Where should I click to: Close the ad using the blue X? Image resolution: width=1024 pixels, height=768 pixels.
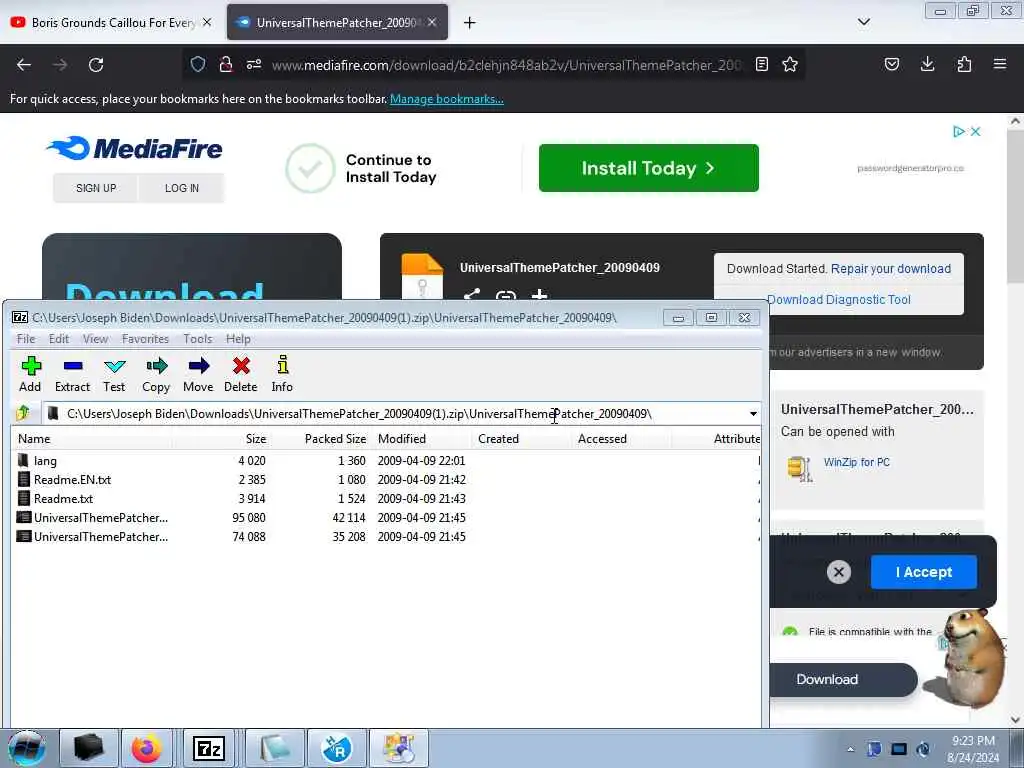coord(976,131)
